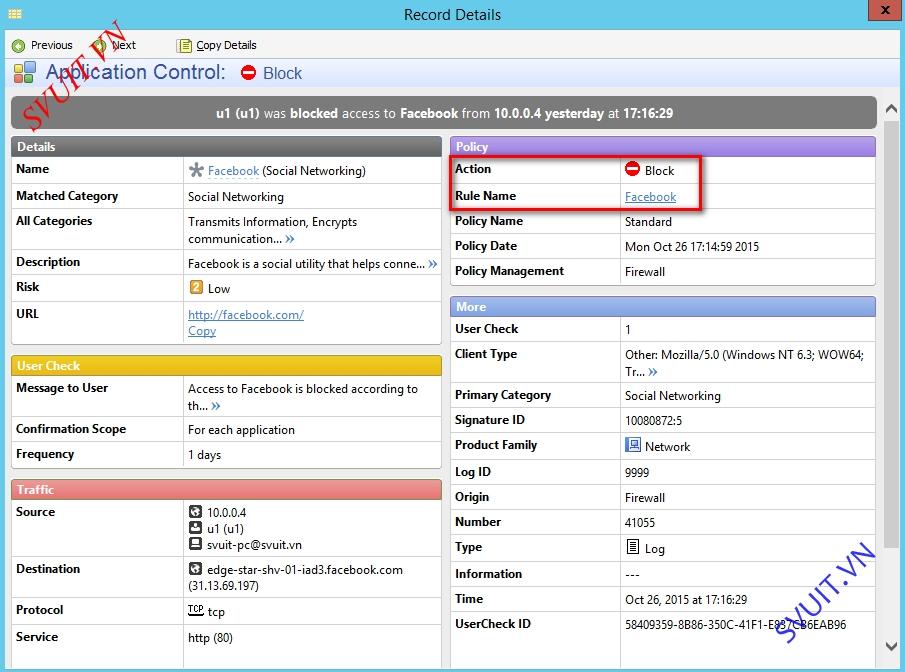The width and height of the screenshot is (905, 672).
Task: Click user u1 (u1) icon in Source
Action: pyautogui.click(x=196, y=528)
